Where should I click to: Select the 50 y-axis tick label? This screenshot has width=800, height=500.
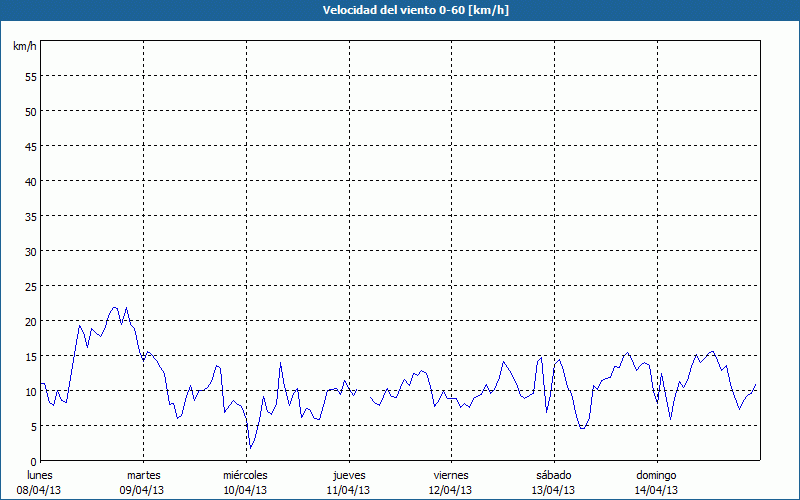pyautogui.click(x=30, y=111)
